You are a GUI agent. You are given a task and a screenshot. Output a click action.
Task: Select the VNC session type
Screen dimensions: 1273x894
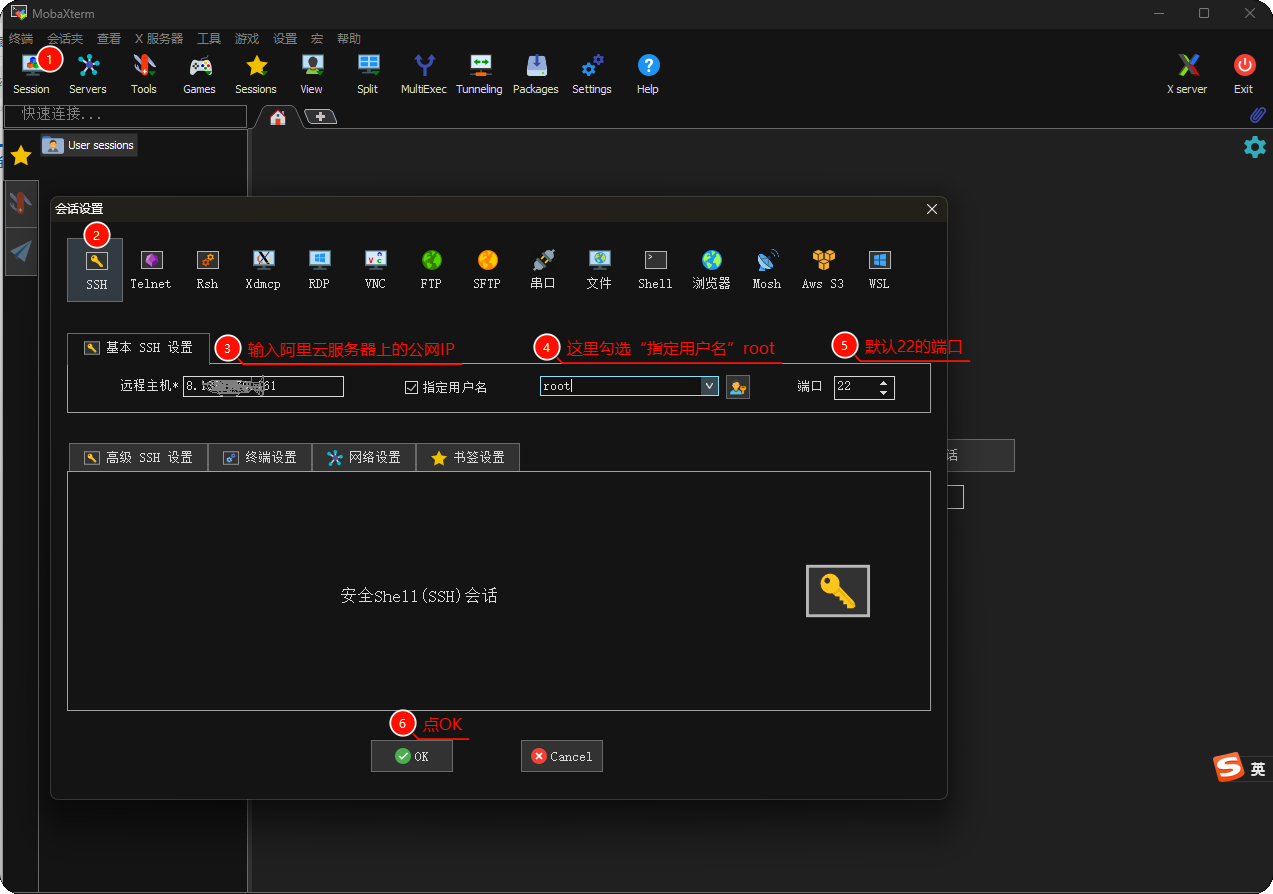(x=375, y=270)
